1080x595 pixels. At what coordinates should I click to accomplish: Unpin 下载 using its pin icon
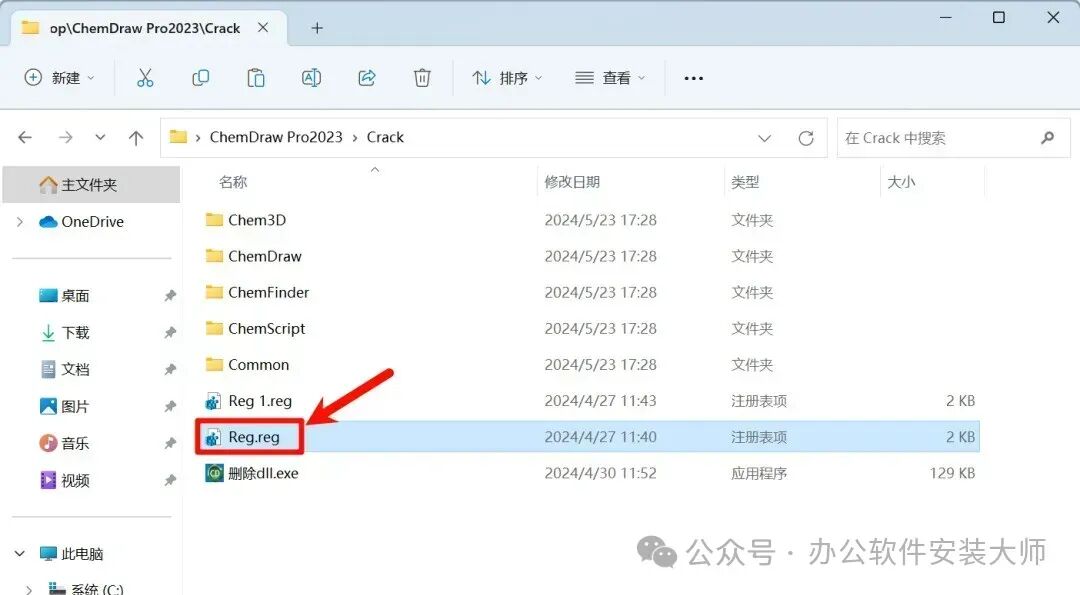169,333
